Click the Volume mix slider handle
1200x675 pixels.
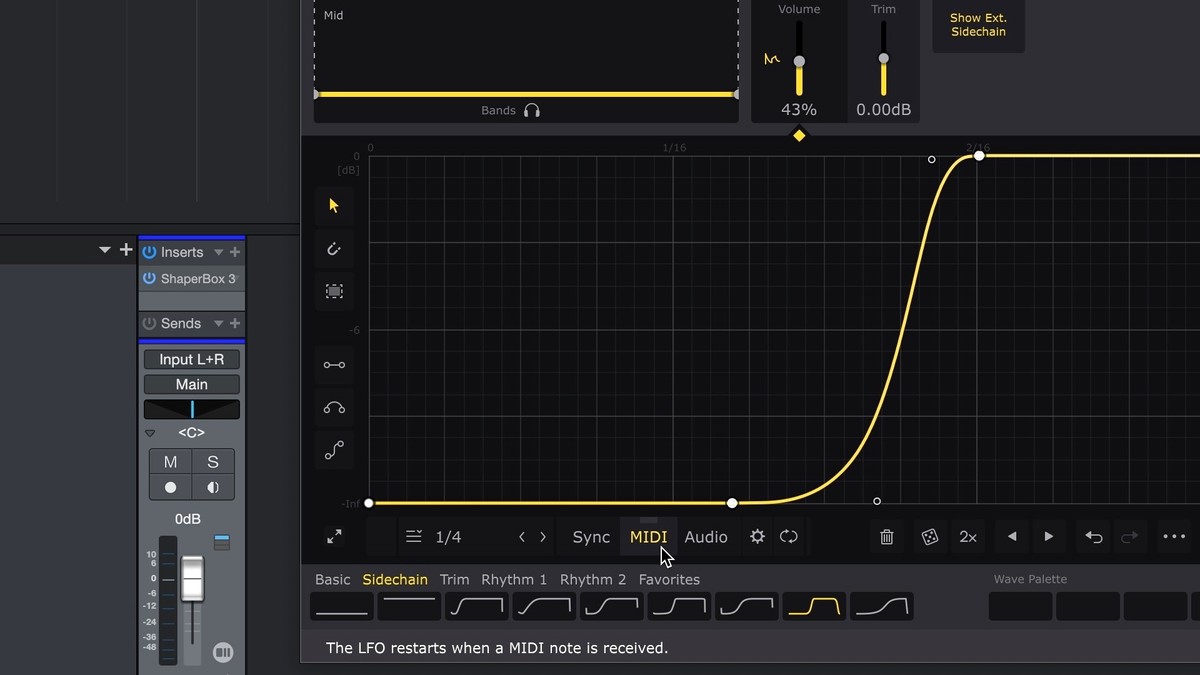(x=799, y=61)
